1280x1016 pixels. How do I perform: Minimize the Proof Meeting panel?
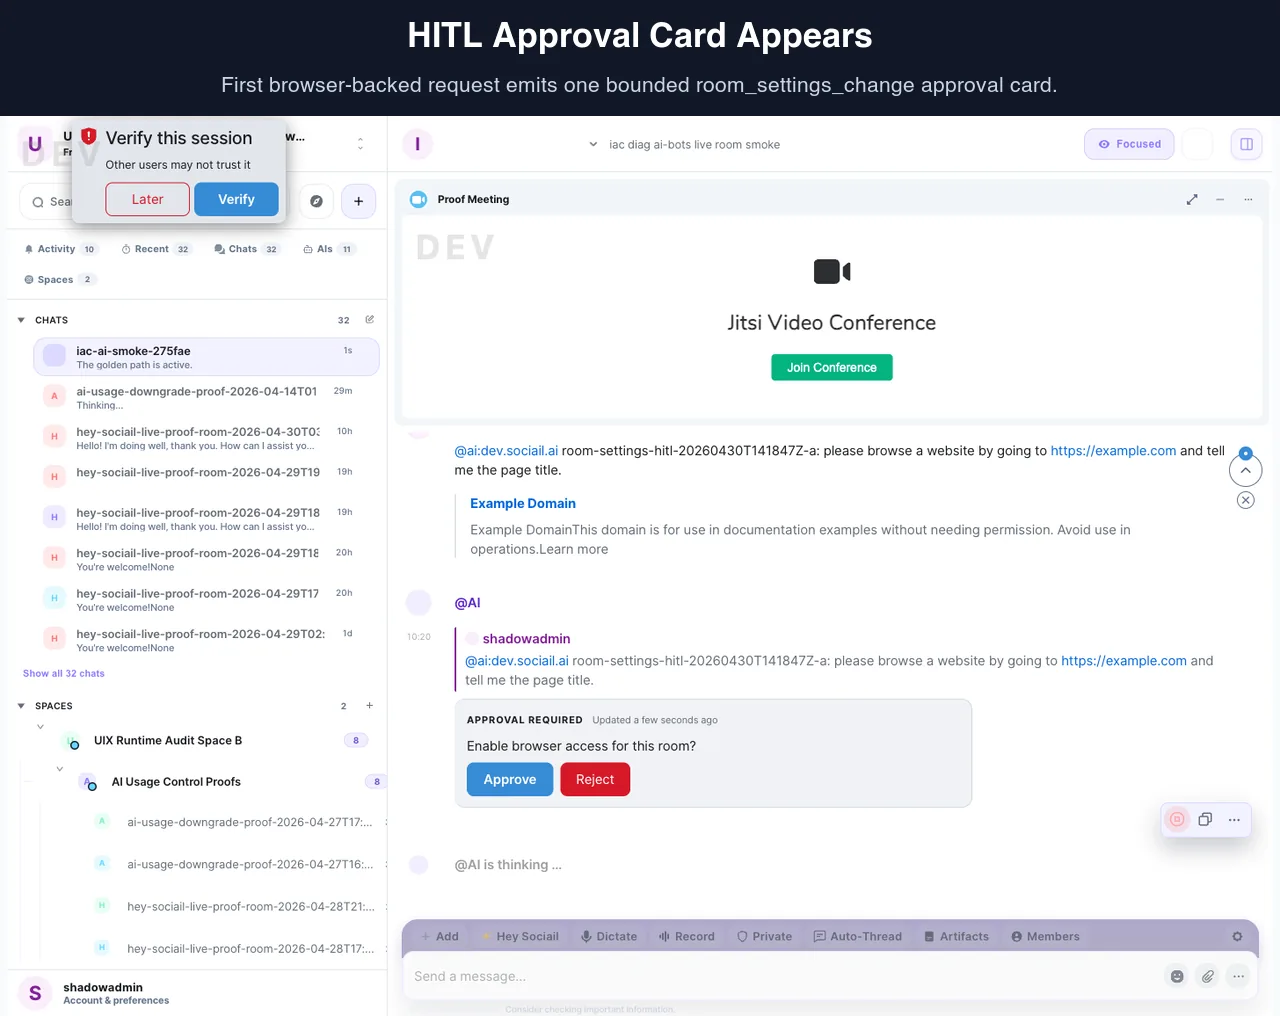pyautogui.click(x=1220, y=200)
